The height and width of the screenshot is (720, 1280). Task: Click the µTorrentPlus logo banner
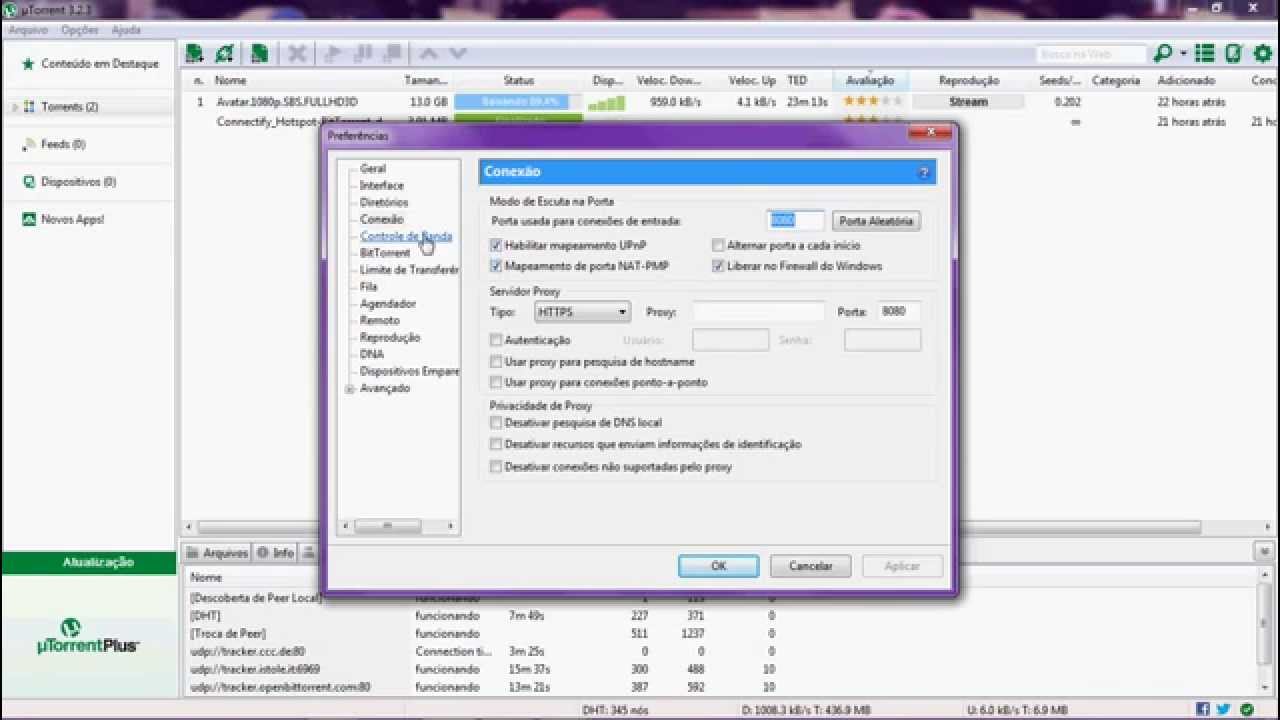[88, 636]
